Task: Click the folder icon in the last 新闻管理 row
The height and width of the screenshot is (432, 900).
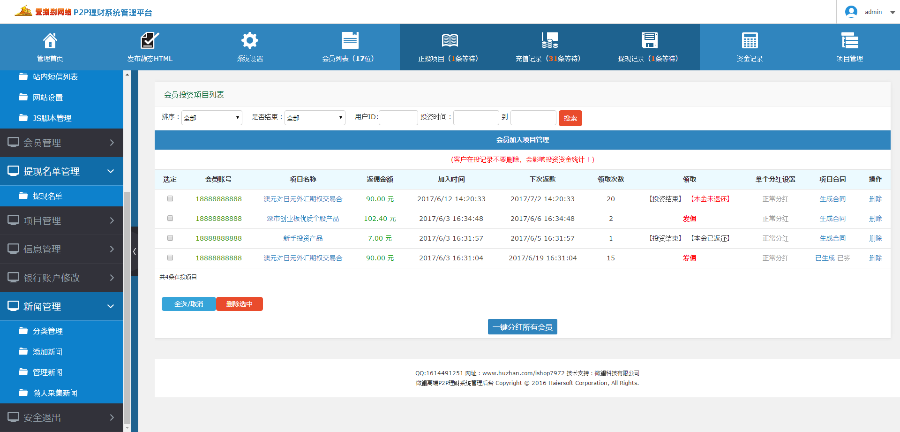Action: tap(23, 393)
